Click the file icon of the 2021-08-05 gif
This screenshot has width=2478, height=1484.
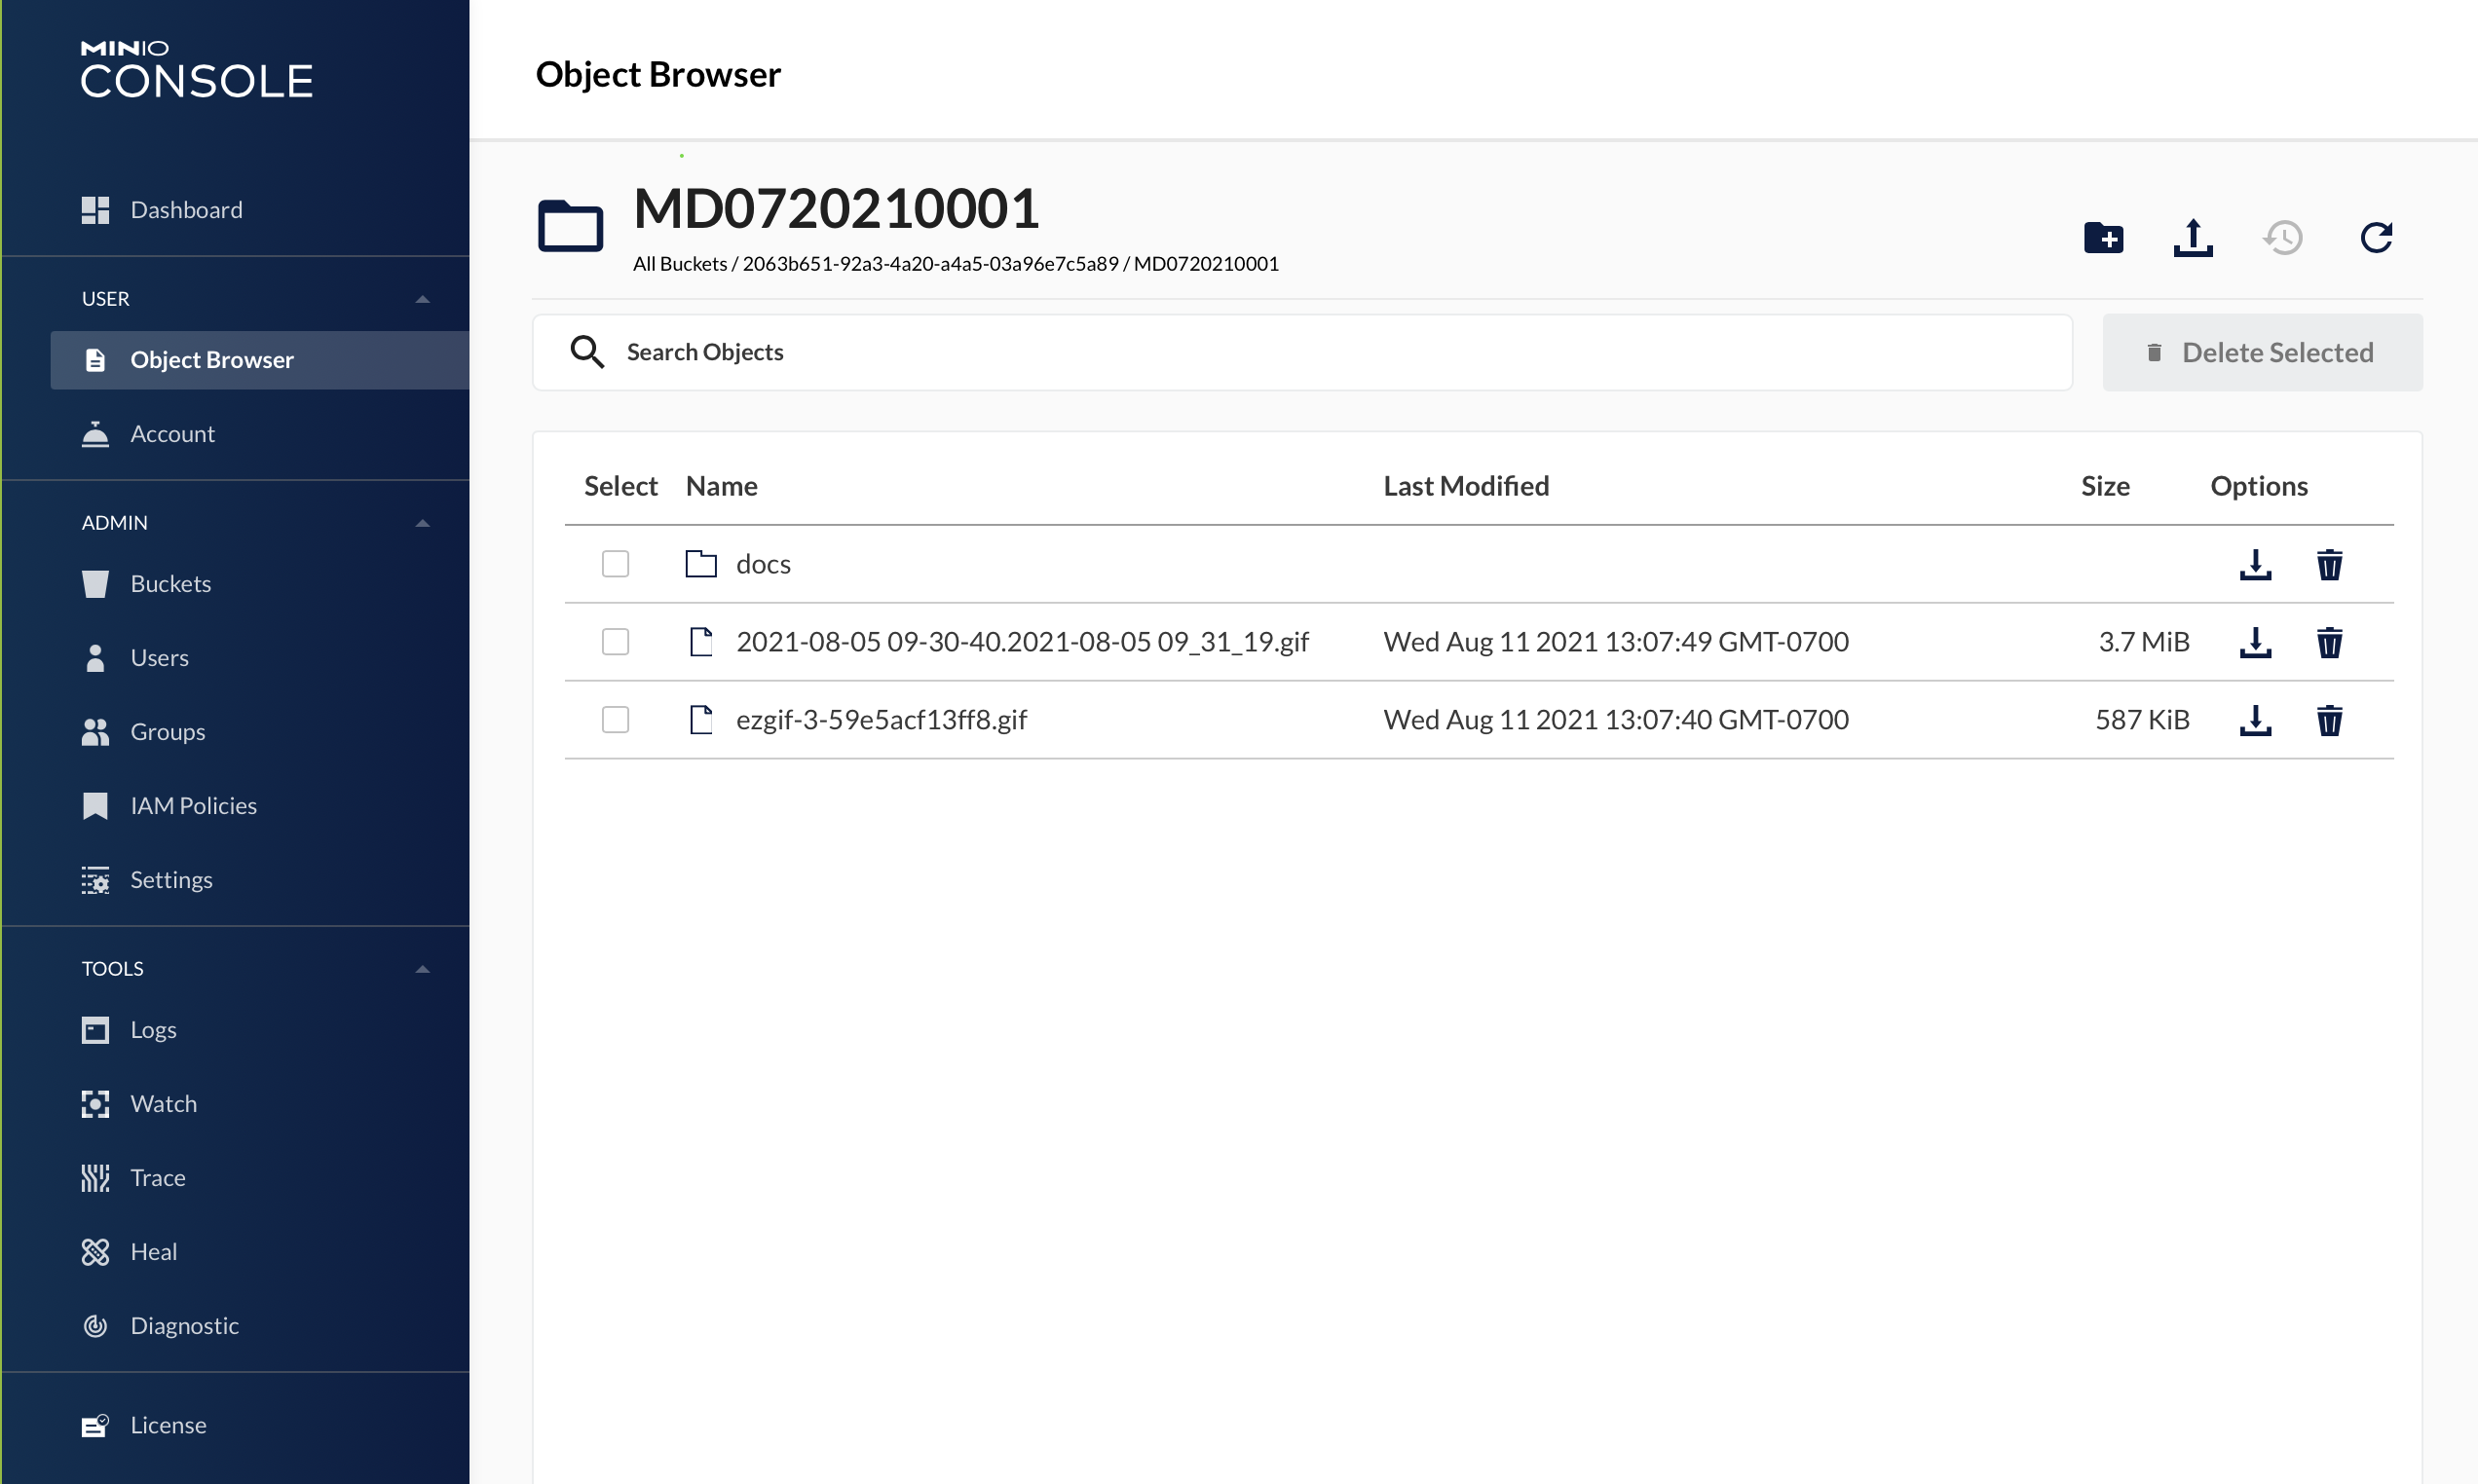(x=701, y=642)
